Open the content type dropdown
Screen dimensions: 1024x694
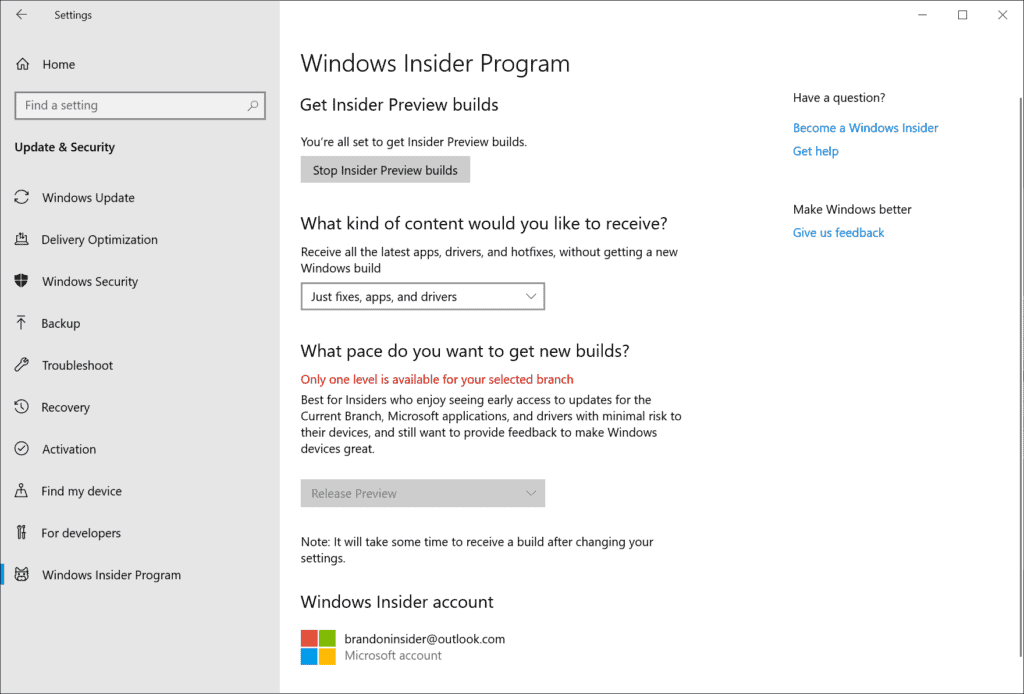(422, 296)
